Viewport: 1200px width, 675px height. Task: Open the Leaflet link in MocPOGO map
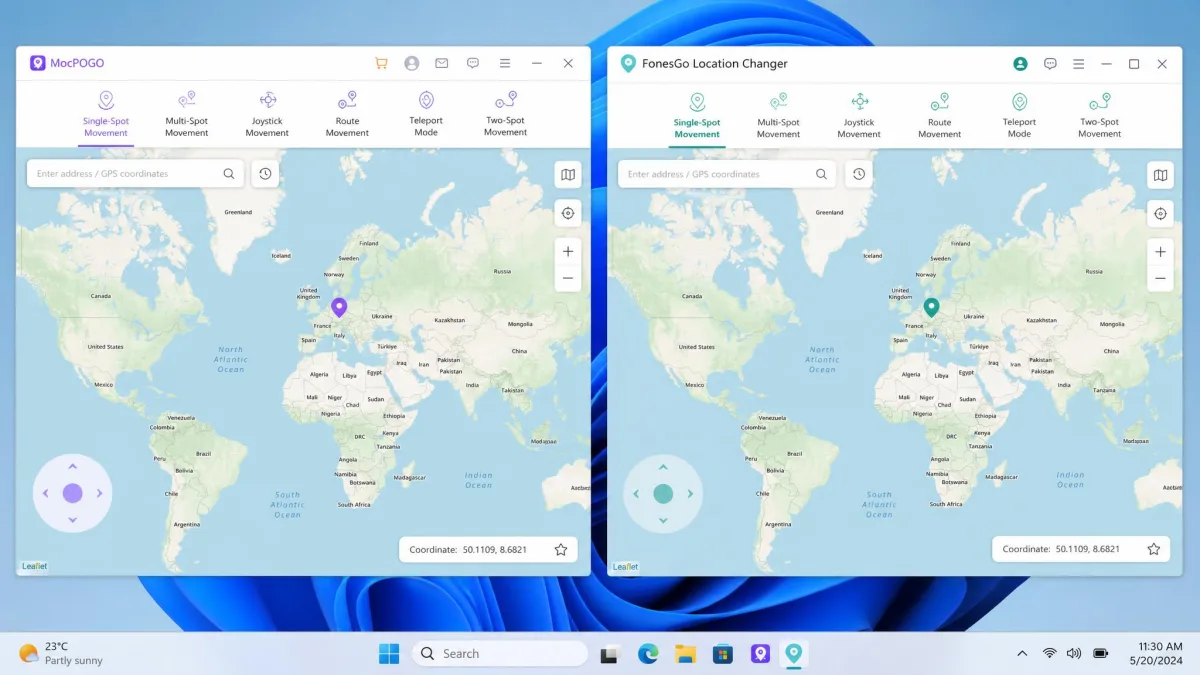click(34, 566)
